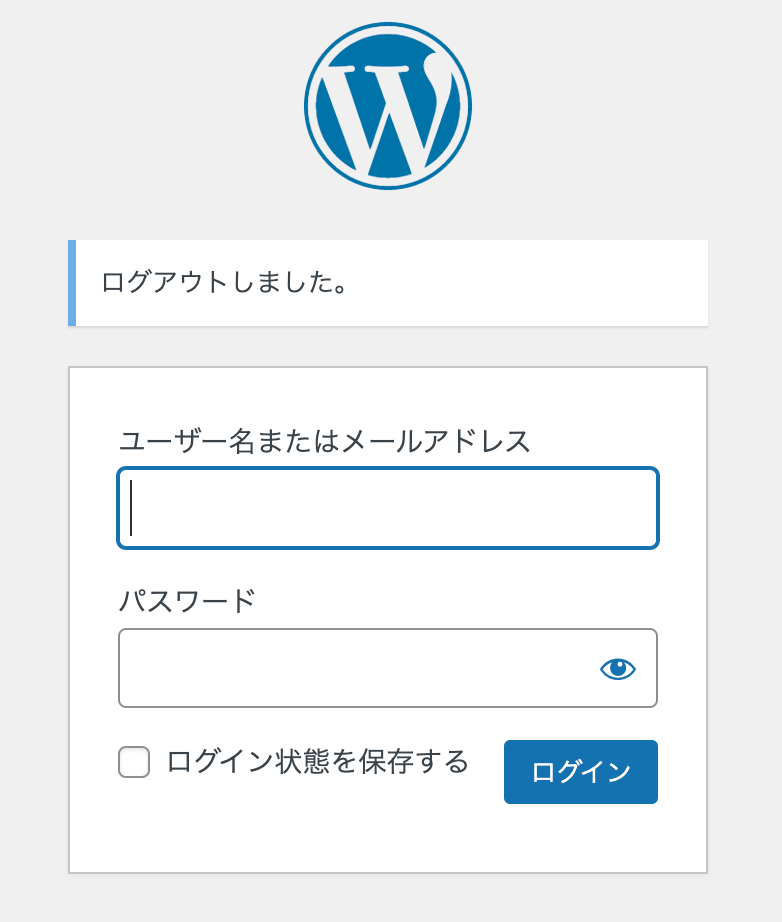
Task: Click the blue left border of the logout notice
Action: point(72,283)
